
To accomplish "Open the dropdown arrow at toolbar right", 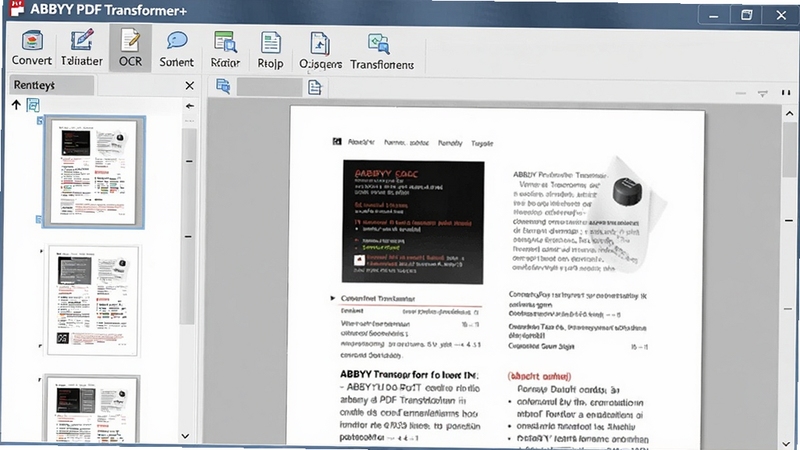I will click(x=763, y=93).
